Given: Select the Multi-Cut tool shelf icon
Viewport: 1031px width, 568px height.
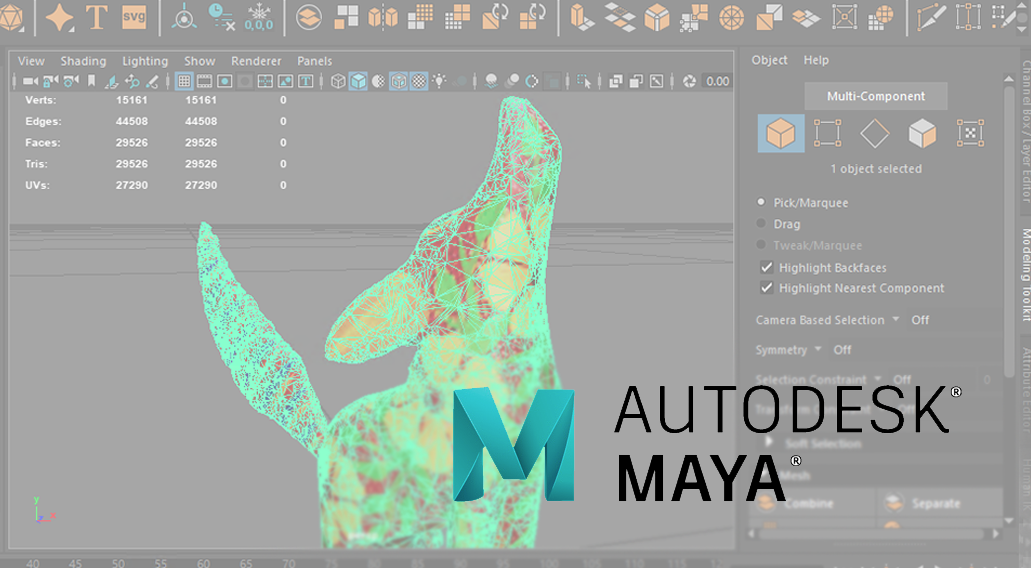Looking at the screenshot, I should click(930, 17).
